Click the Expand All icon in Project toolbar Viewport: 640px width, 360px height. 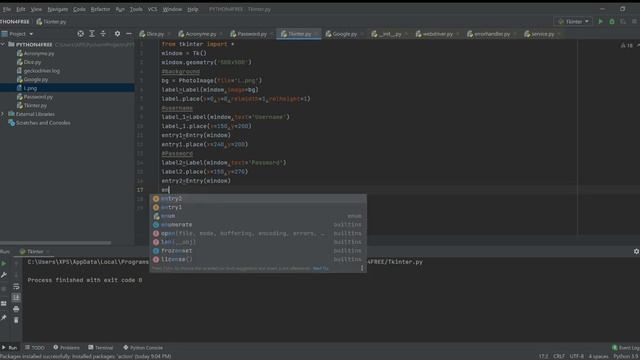92,34
